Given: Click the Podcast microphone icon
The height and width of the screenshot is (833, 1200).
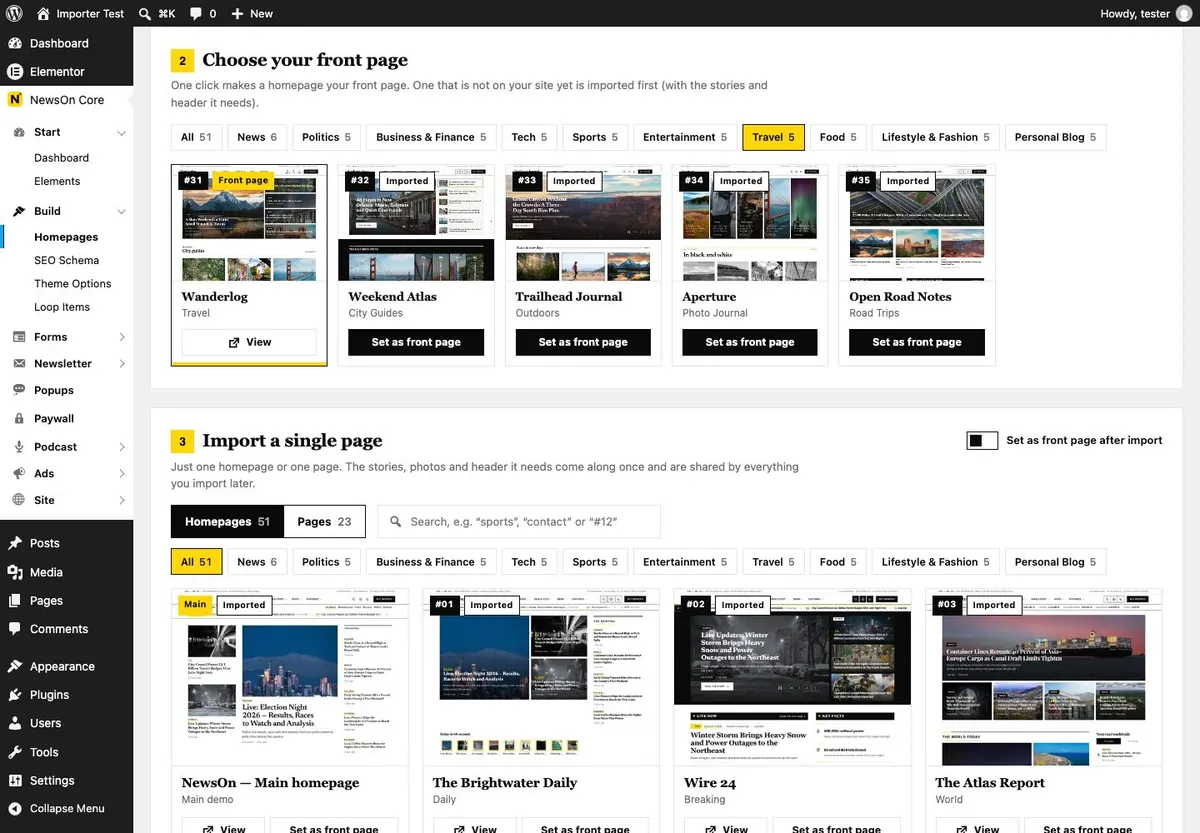Looking at the screenshot, I should point(19,447).
